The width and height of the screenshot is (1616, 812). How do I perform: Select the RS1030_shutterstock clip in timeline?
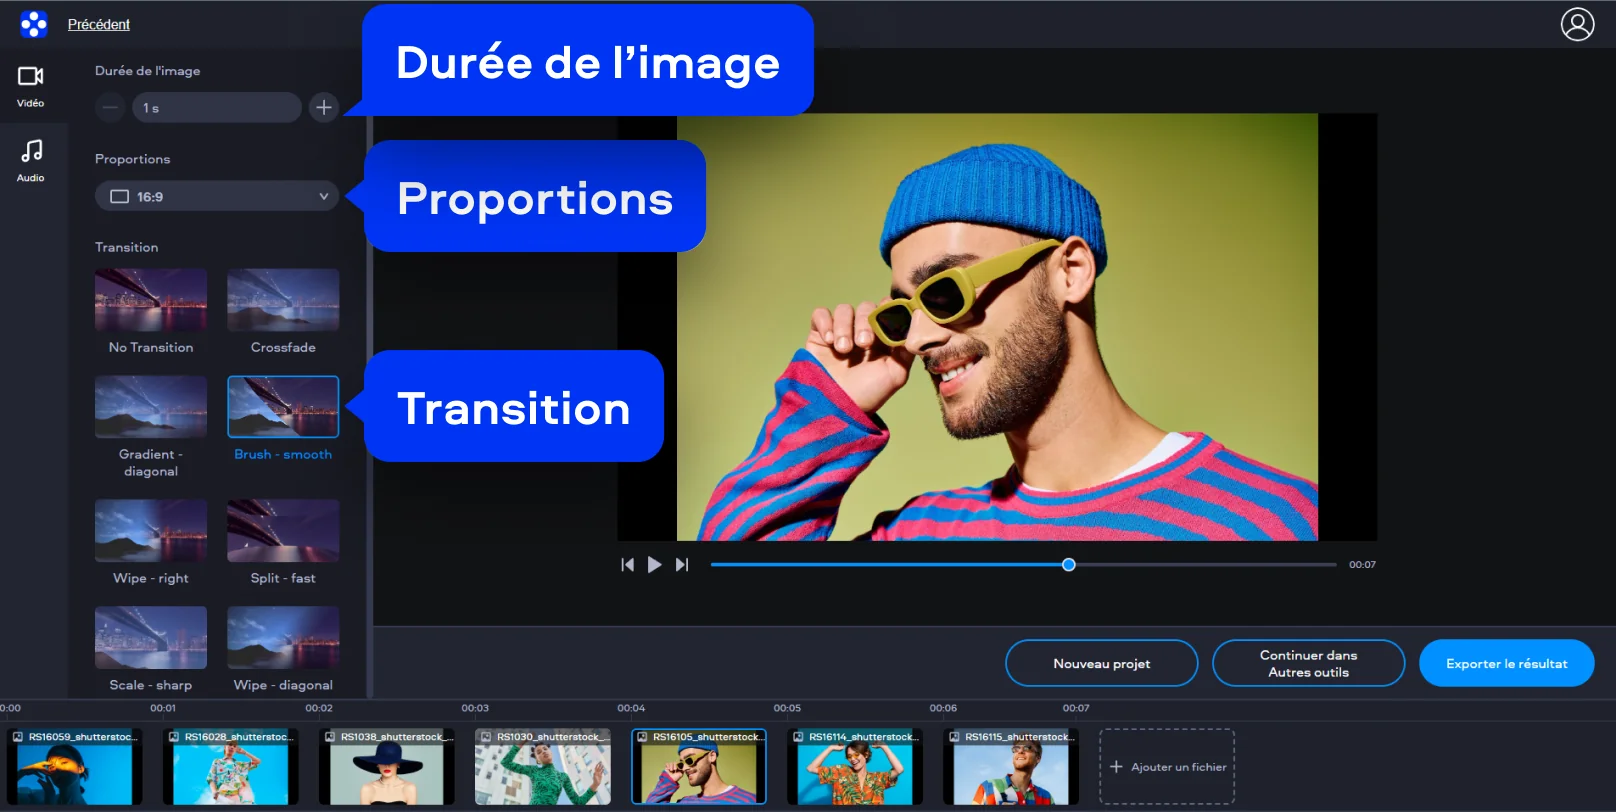543,767
